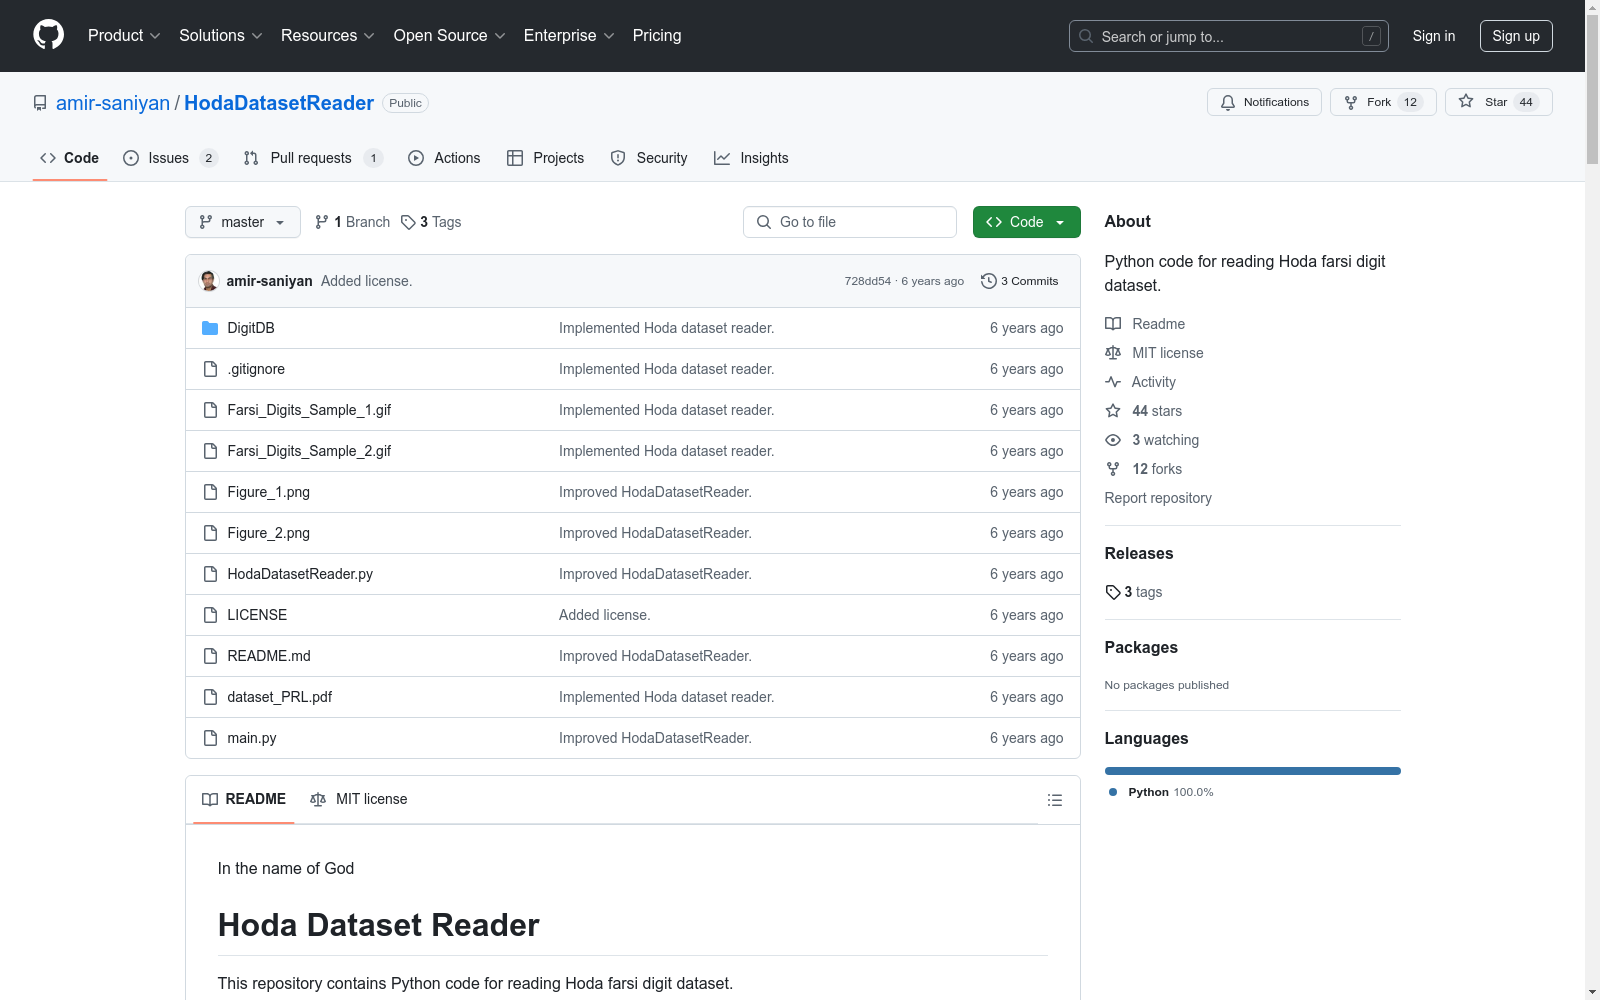Open the green Code dropdown
The height and width of the screenshot is (1000, 1600).
coord(1026,222)
